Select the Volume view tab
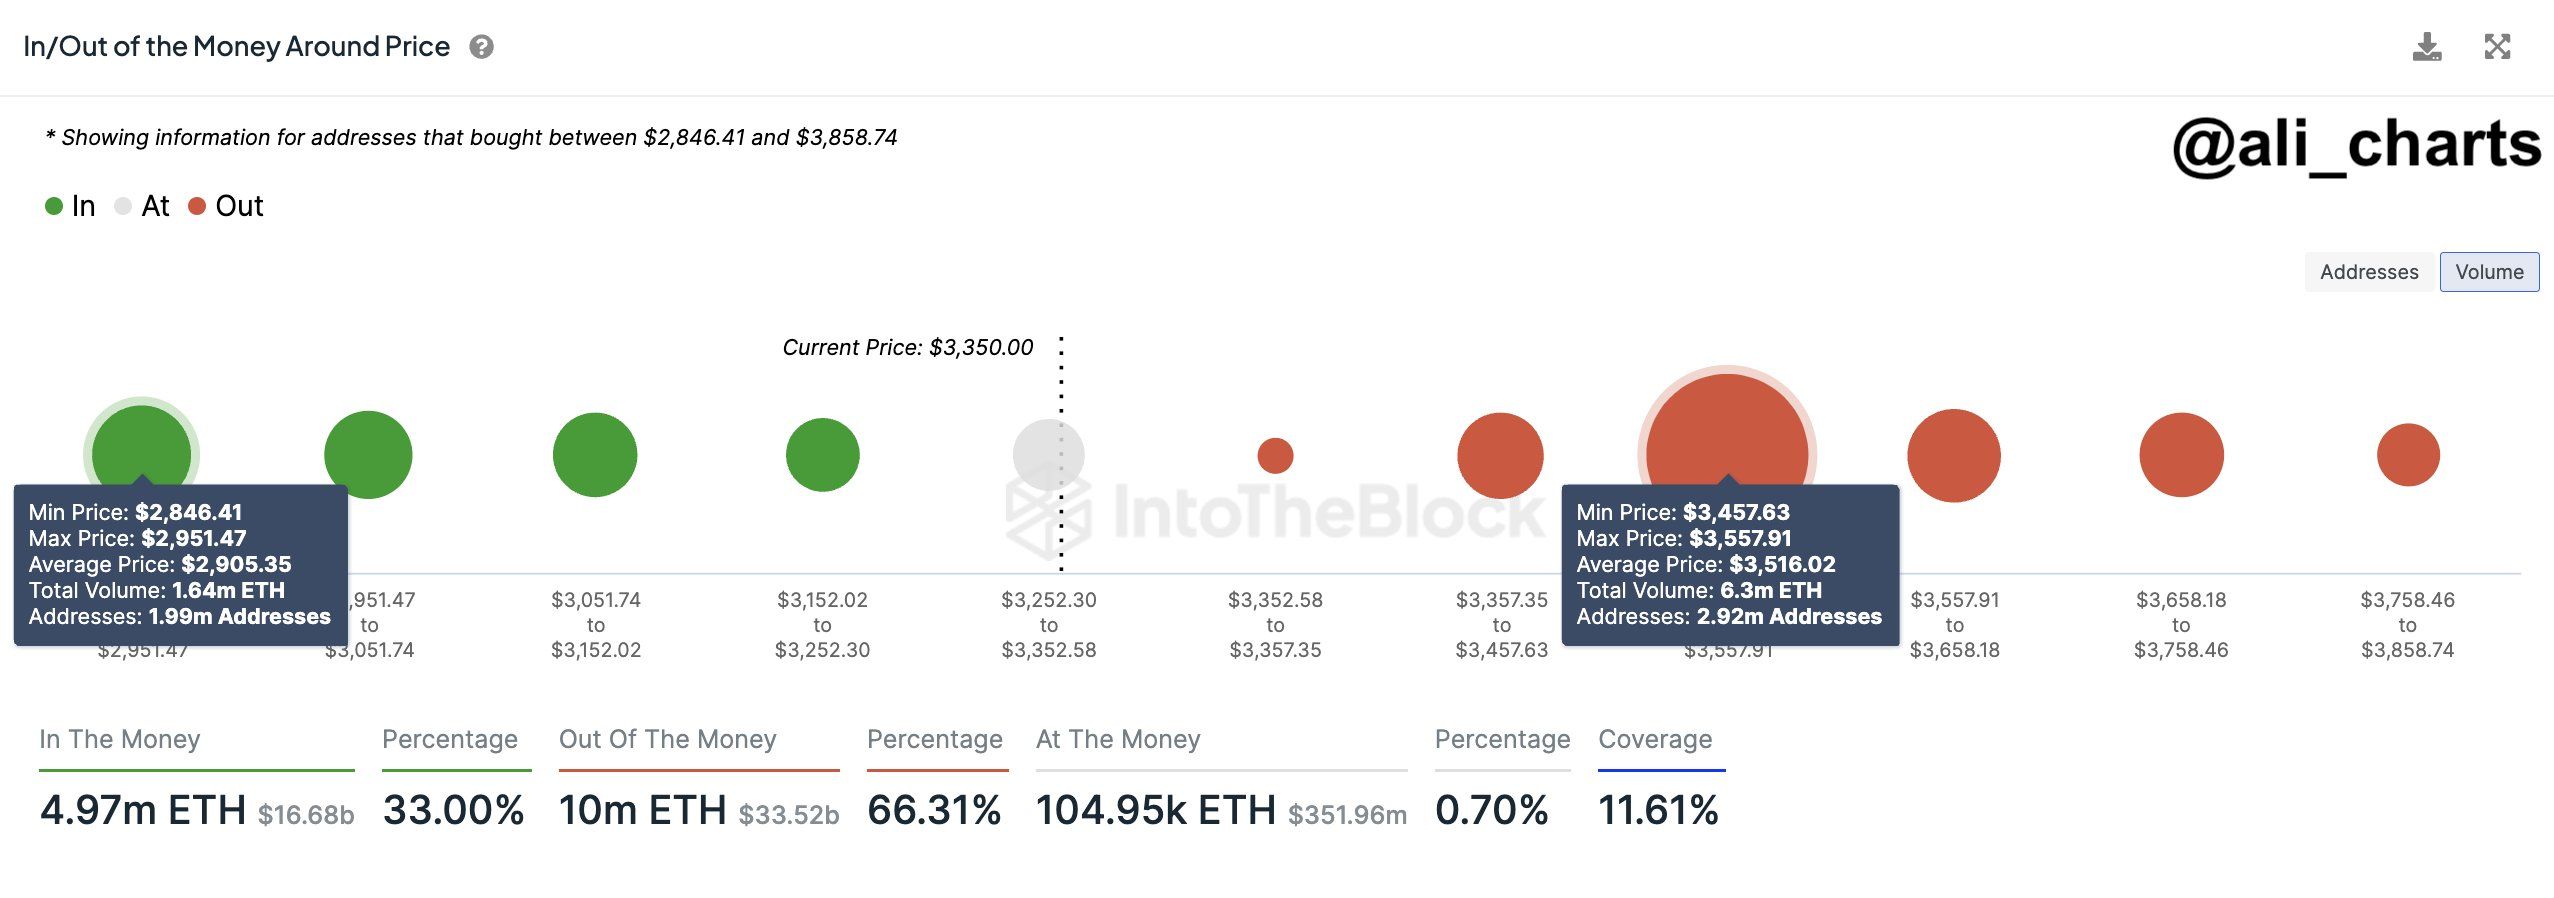 point(2489,272)
